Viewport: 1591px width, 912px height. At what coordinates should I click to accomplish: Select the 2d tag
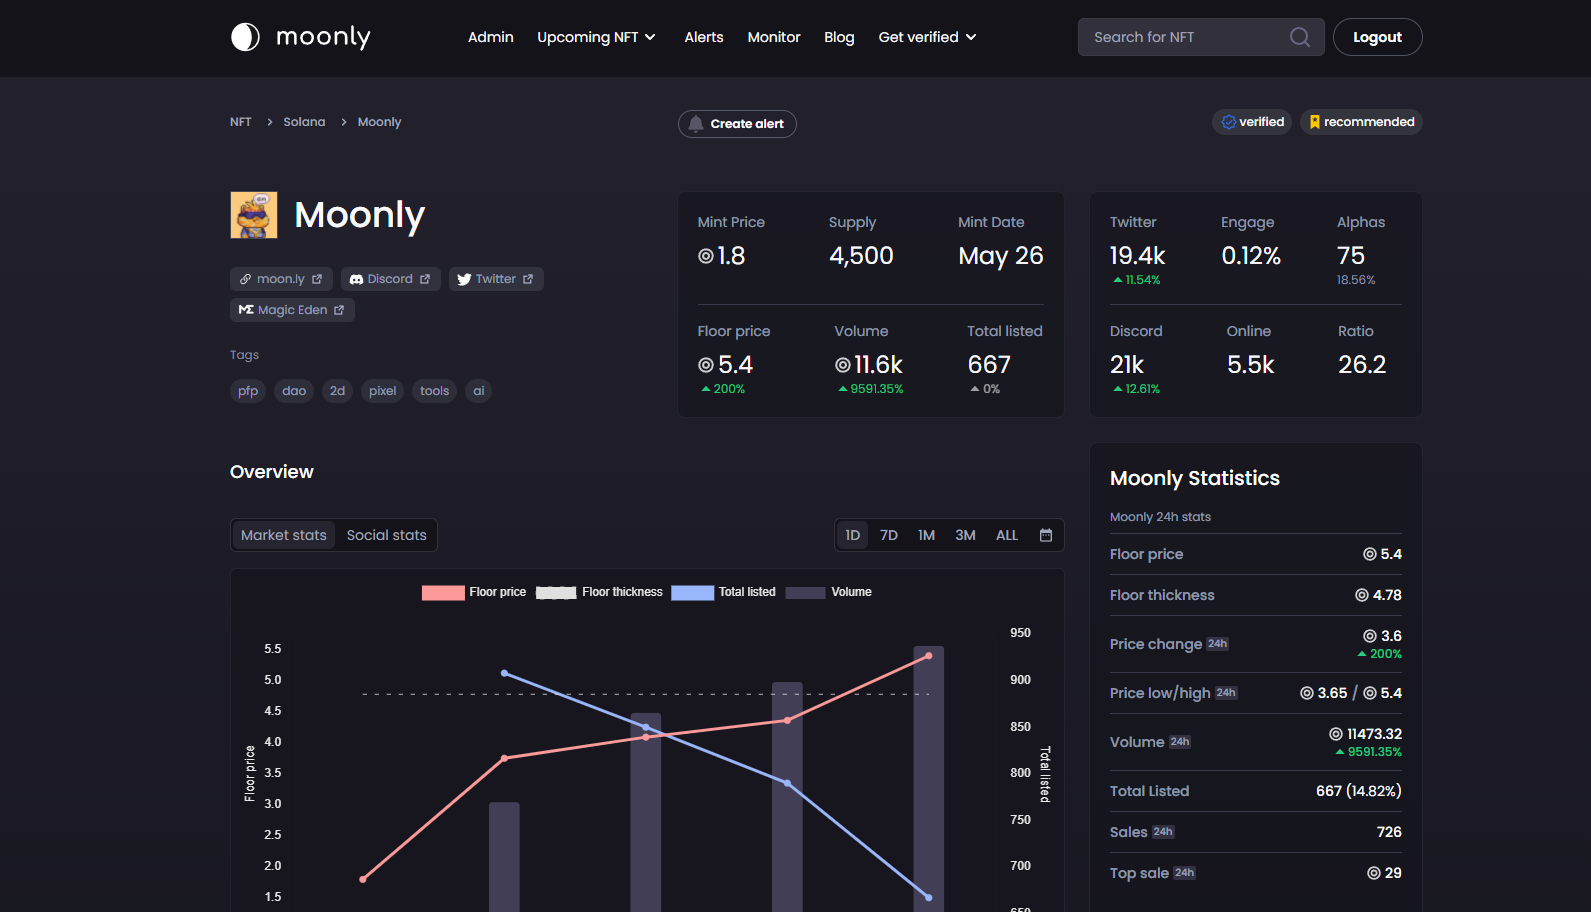click(337, 391)
